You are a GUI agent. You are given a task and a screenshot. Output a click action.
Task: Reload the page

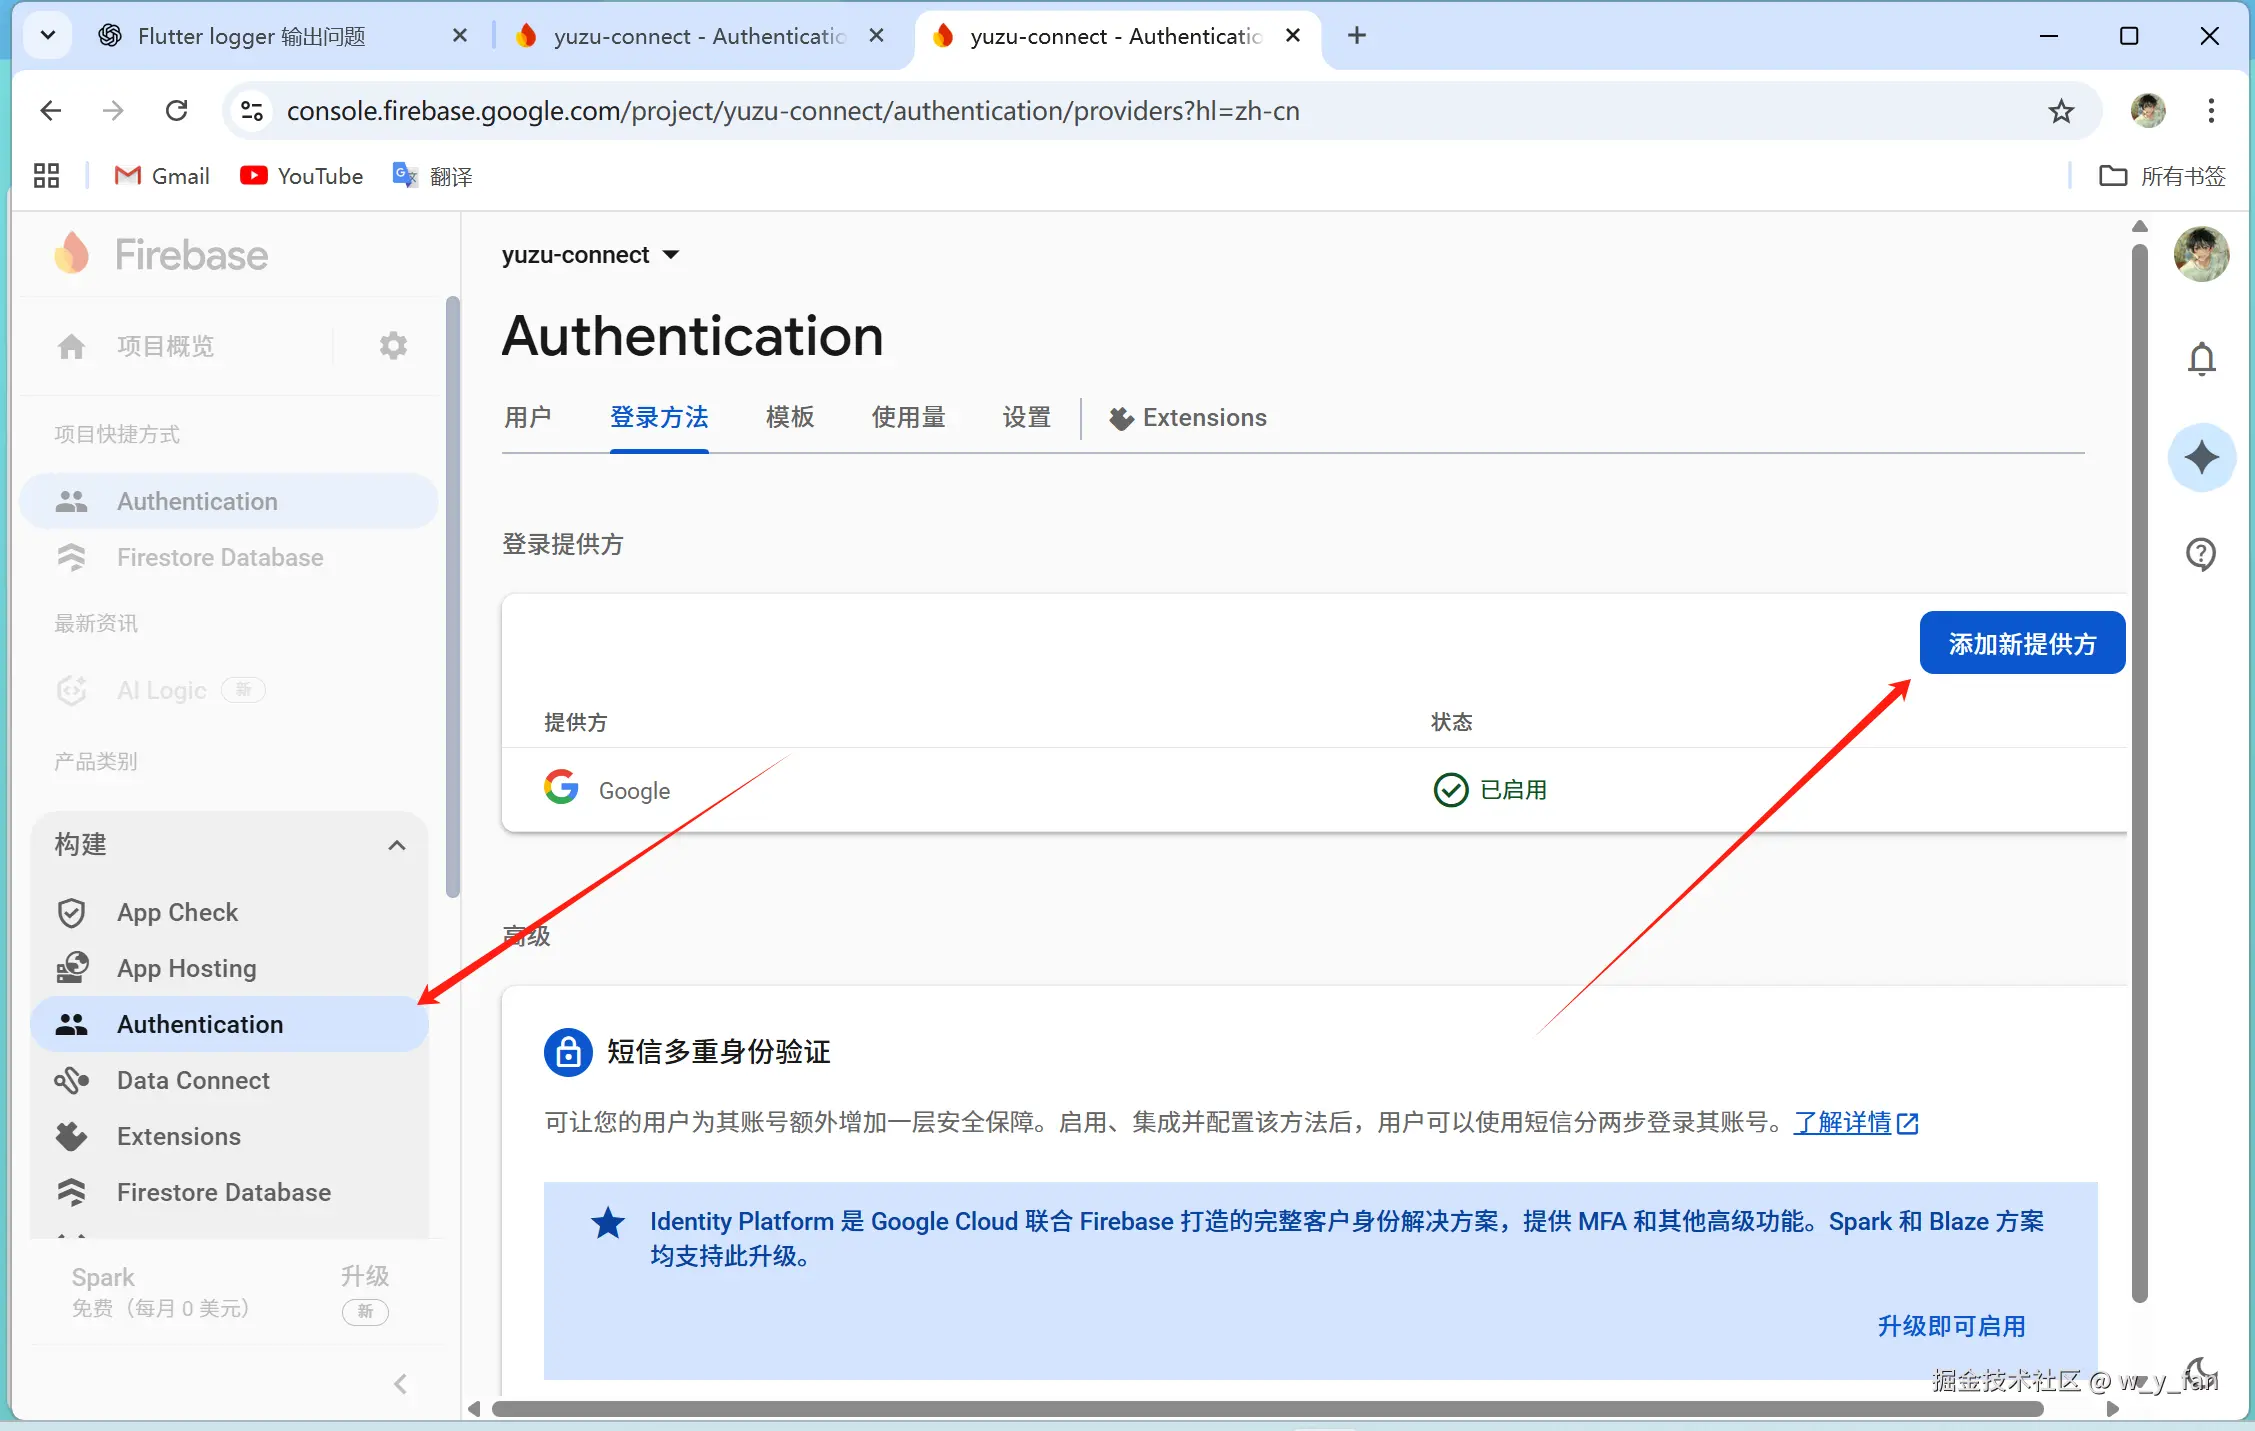coord(177,111)
